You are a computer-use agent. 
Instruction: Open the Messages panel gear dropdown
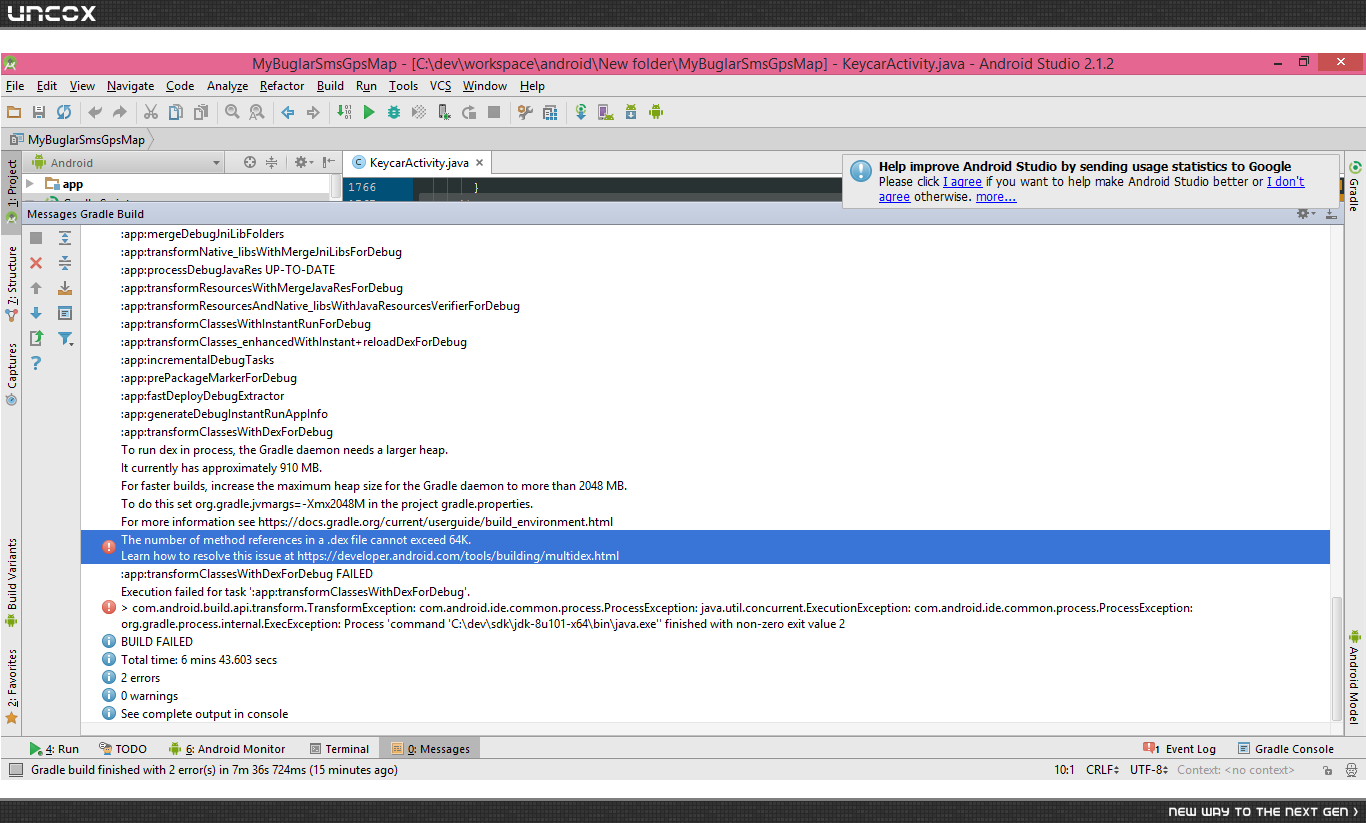coord(1305,213)
